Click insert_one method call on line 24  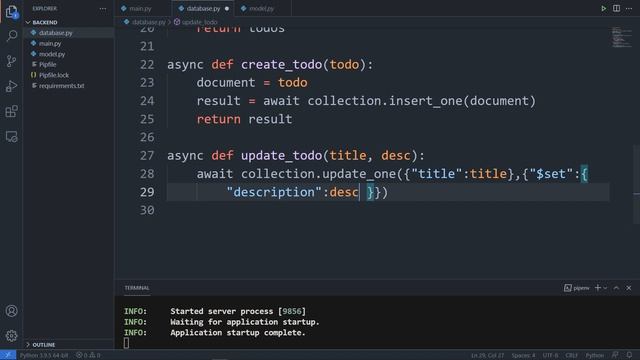coord(425,101)
